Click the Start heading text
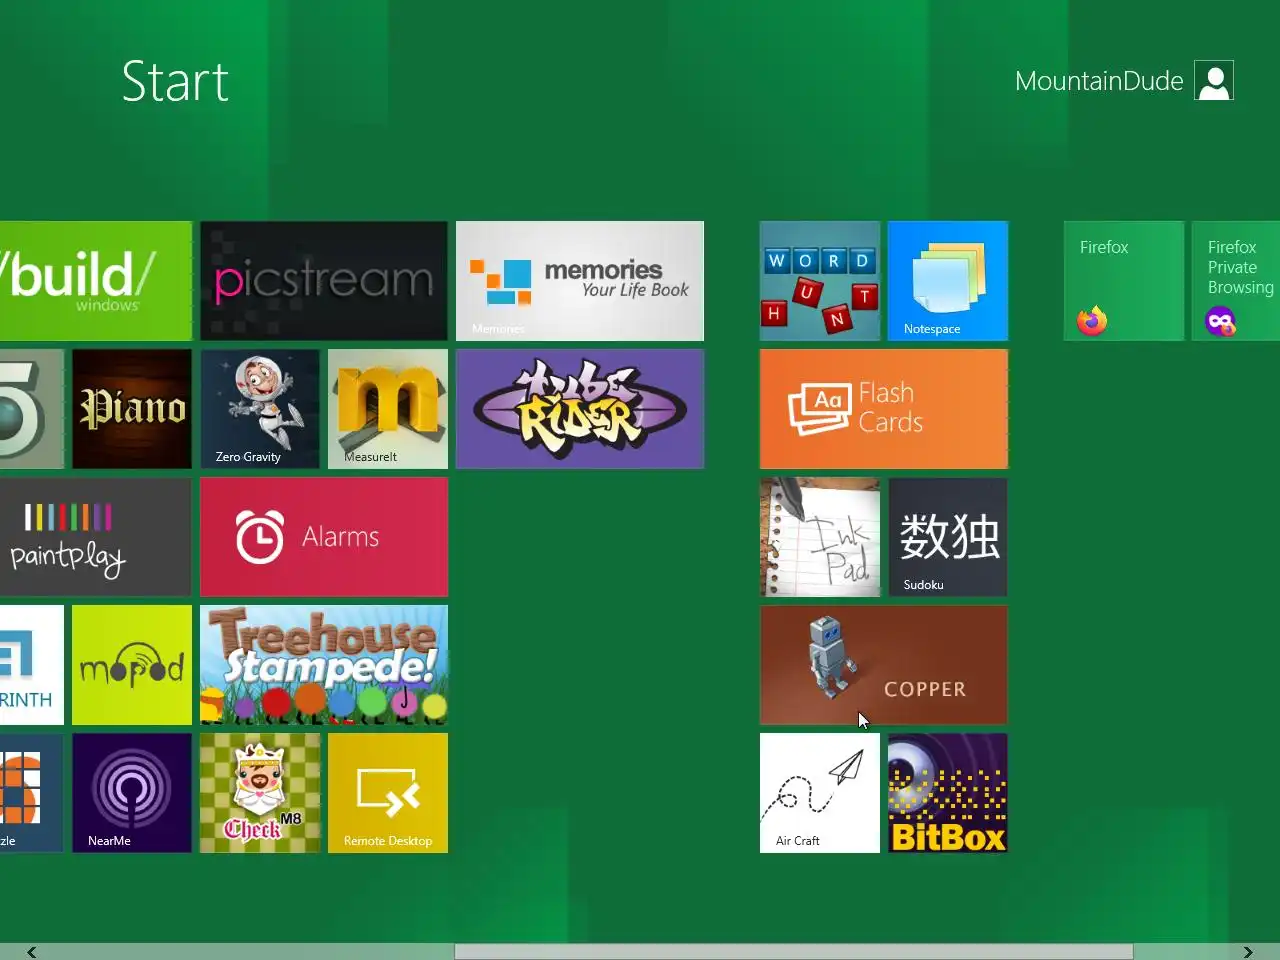 pyautogui.click(x=175, y=81)
